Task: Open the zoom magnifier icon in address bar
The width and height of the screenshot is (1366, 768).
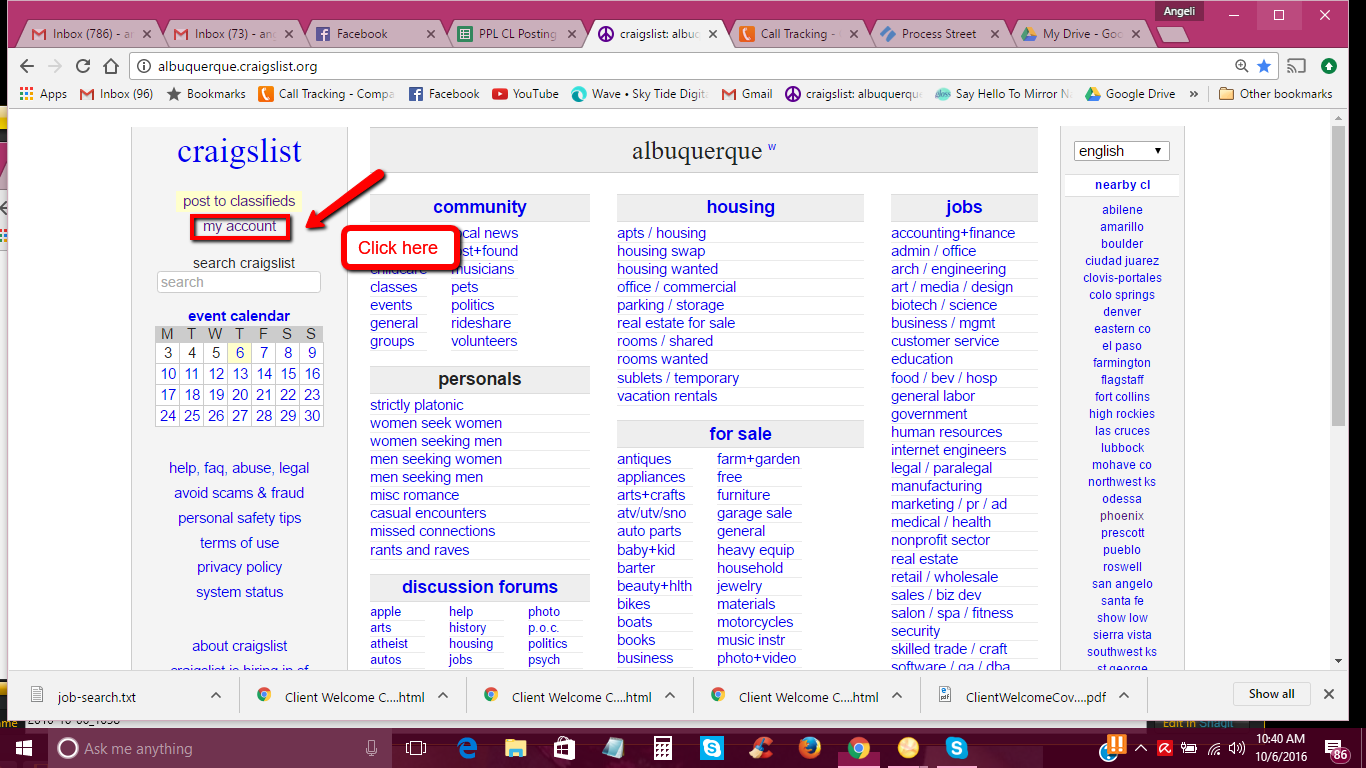Action: coord(1241,66)
